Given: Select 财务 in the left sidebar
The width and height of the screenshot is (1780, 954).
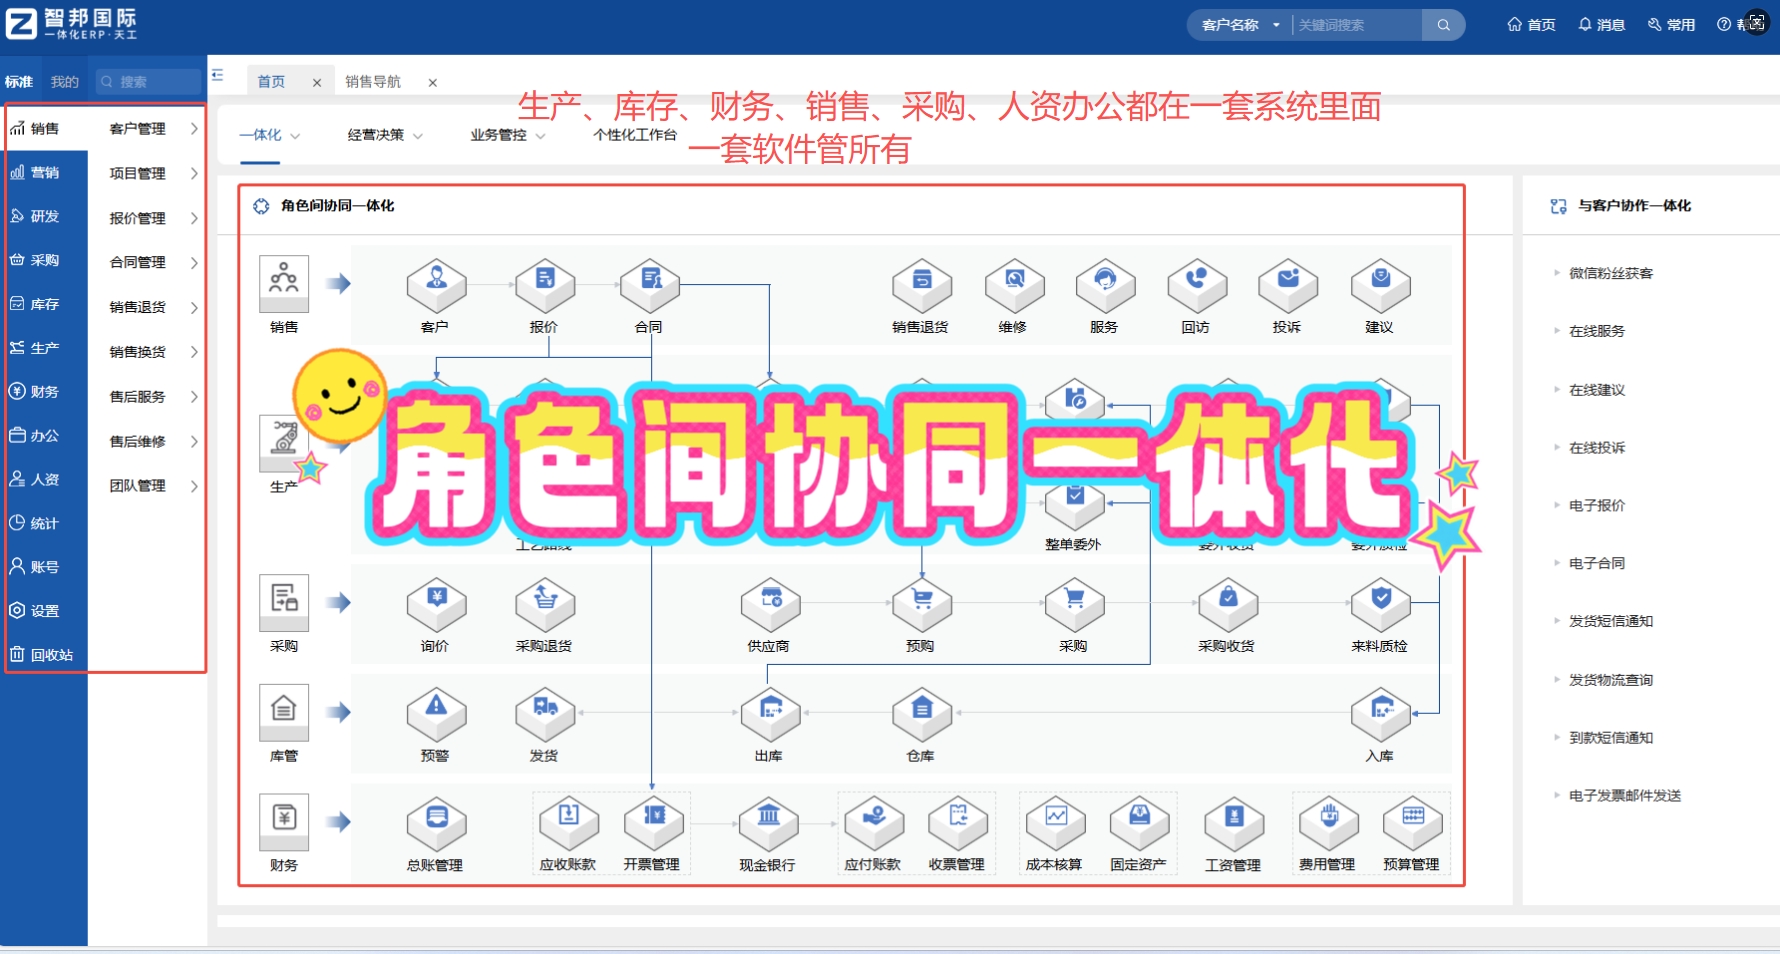Looking at the screenshot, I should 44,392.
